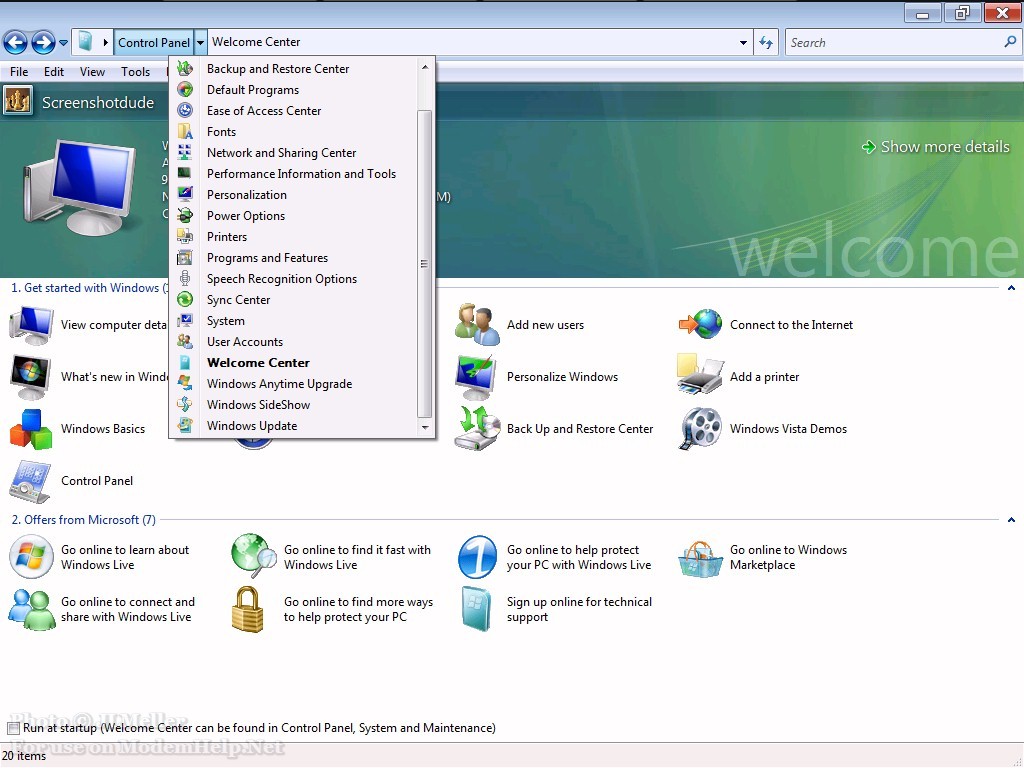Screen dimensions: 1024x768
Task: Click the Refresh button beside address bar
Action: pyautogui.click(x=766, y=42)
